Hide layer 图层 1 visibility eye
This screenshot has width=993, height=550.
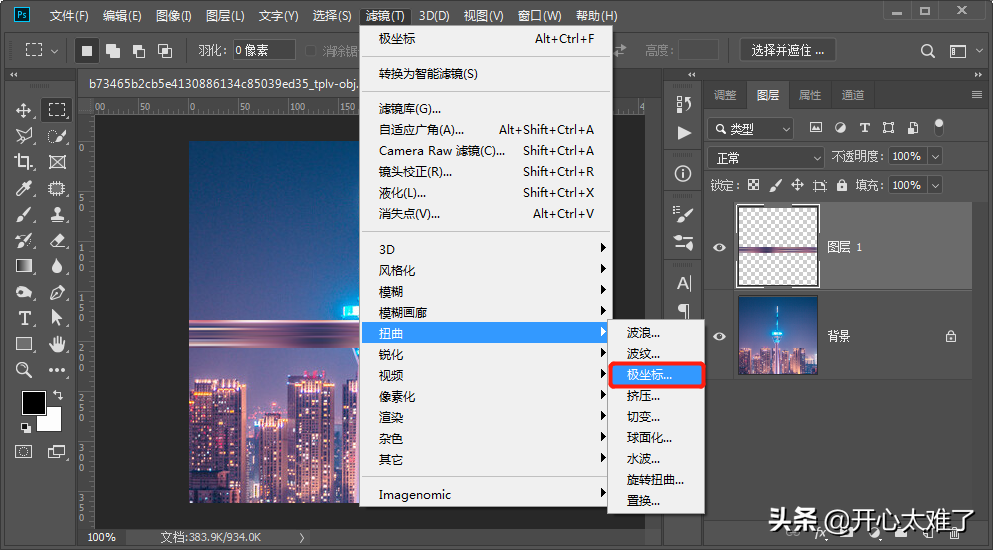click(x=719, y=247)
